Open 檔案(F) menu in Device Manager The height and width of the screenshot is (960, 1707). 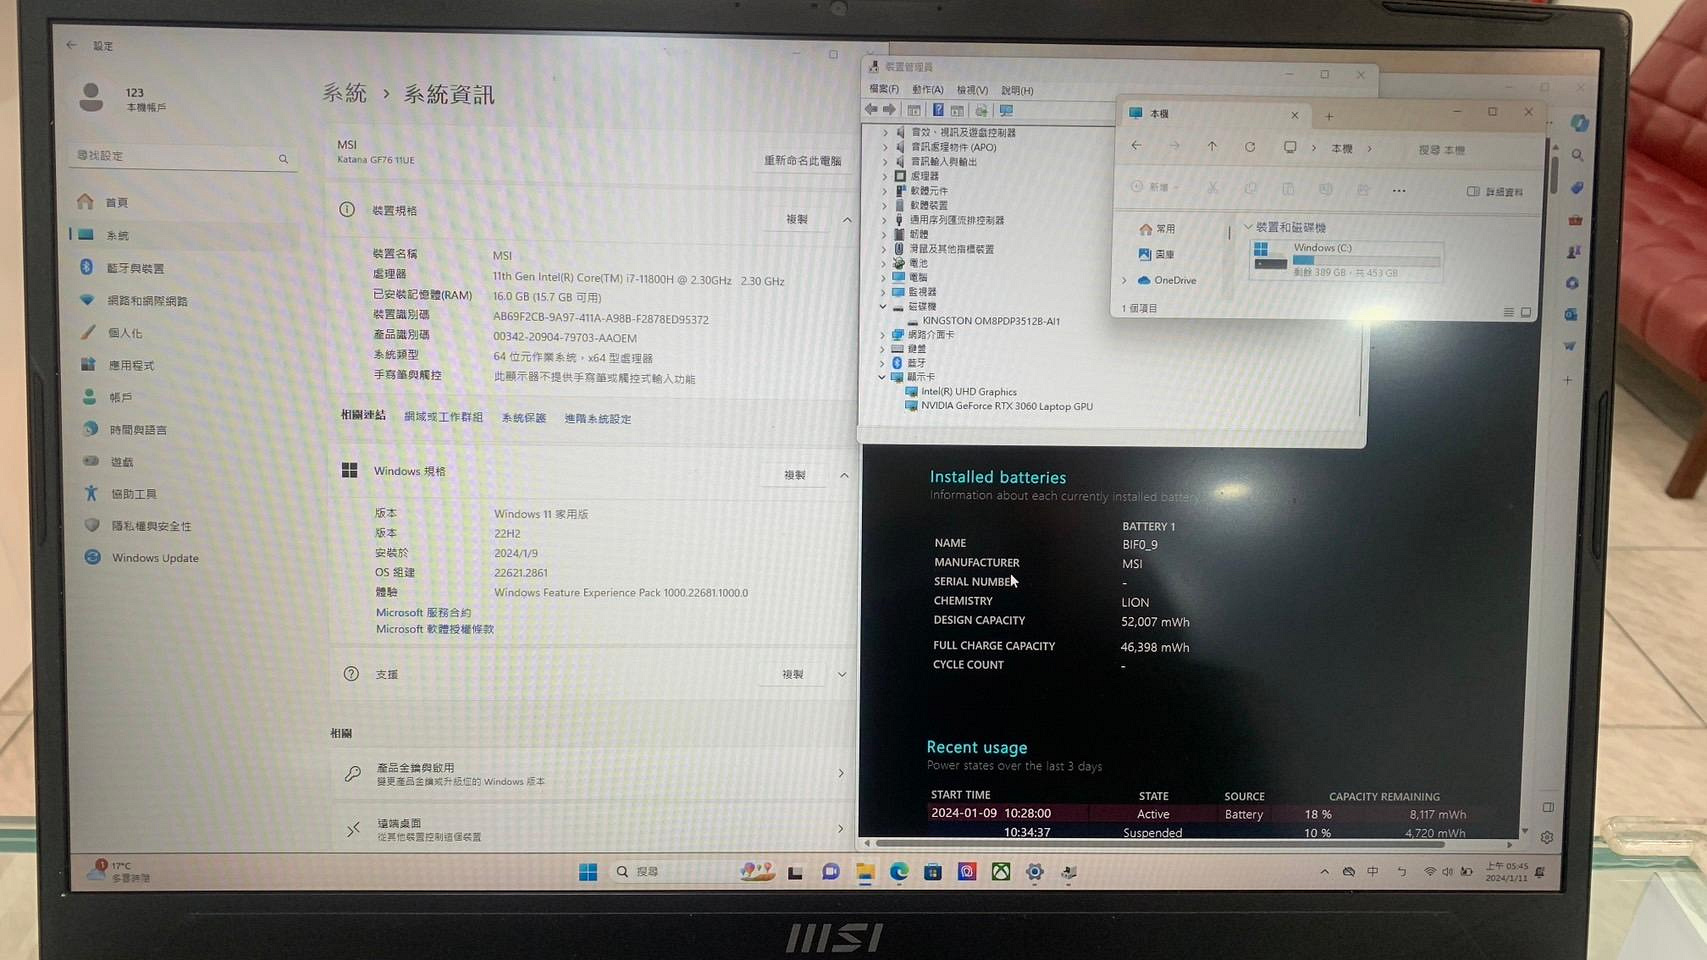click(884, 89)
